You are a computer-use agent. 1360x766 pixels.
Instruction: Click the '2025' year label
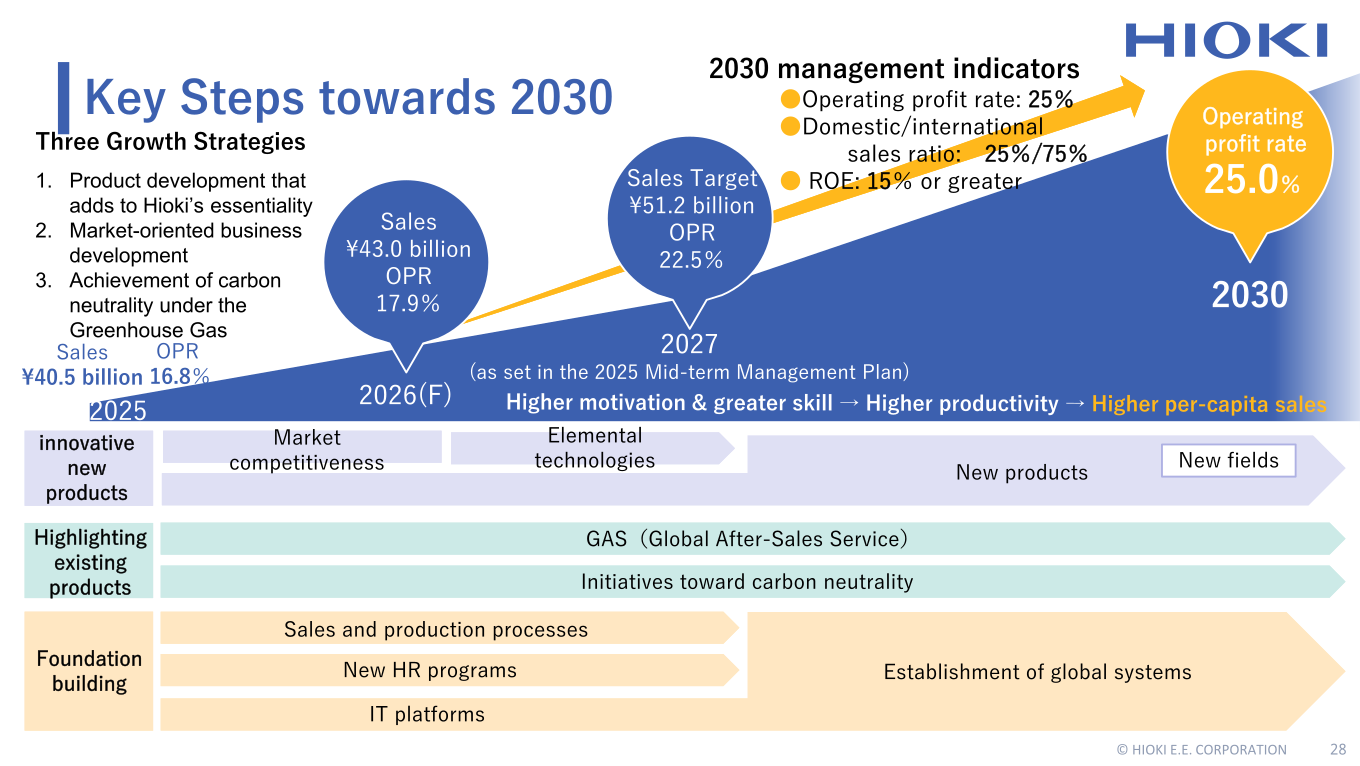click(118, 410)
